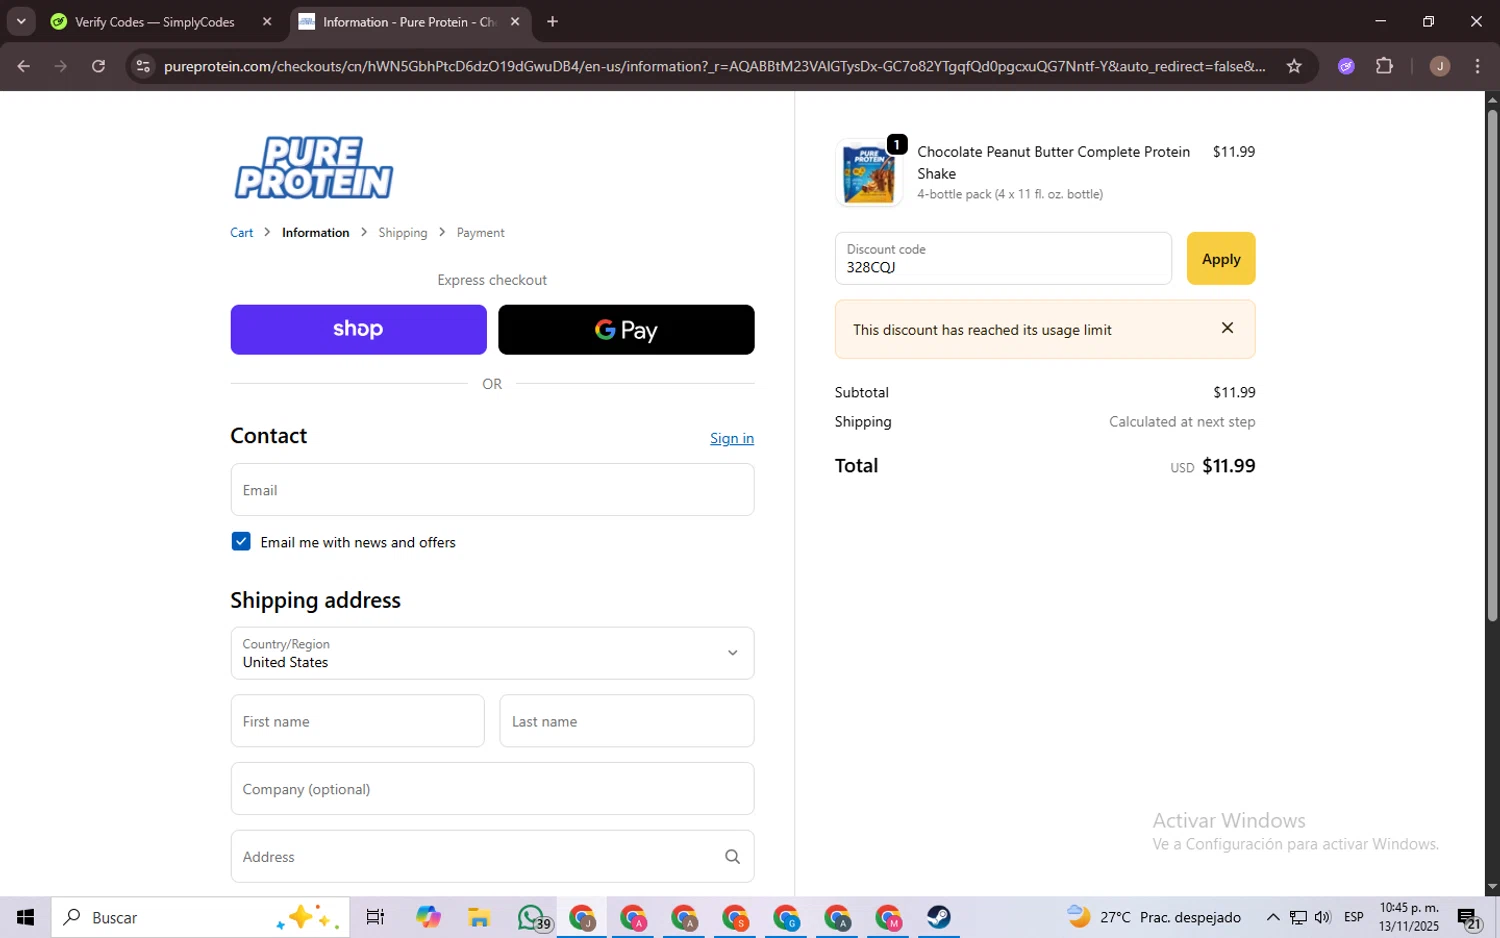Click the Address search magnifier icon
This screenshot has height=938, width=1500.
[x=732, y=857]
